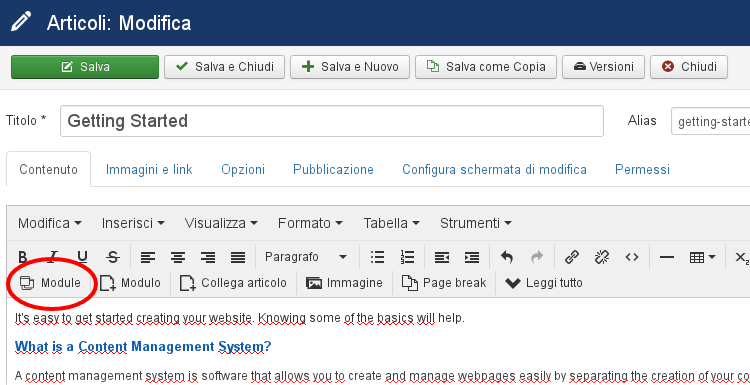
Task: Open the Modifica editor menu
Action: pyautogui.click(x=49, y=223)
